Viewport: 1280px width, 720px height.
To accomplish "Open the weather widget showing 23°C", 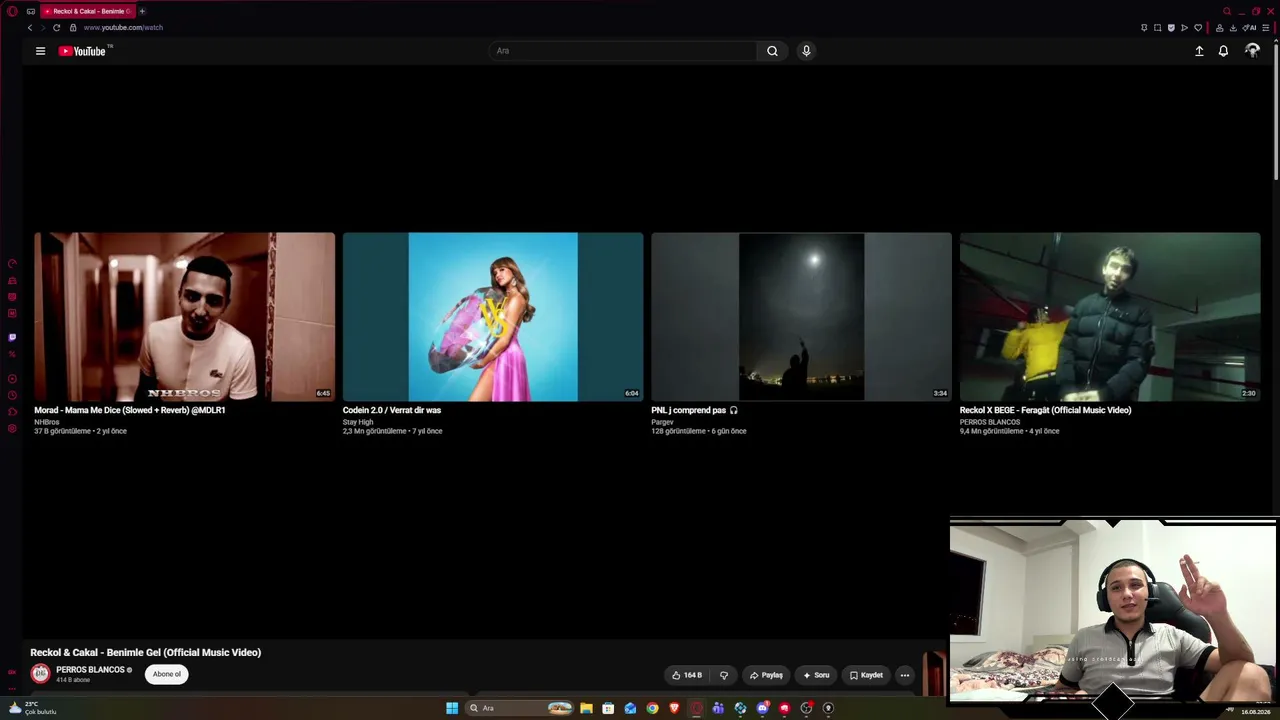I will point(32,708).
